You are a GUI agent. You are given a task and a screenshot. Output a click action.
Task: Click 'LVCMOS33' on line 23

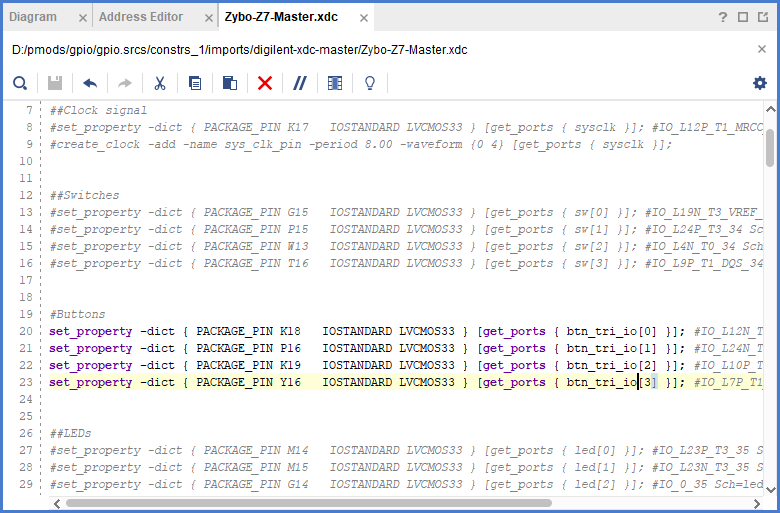tap(427, 382)
